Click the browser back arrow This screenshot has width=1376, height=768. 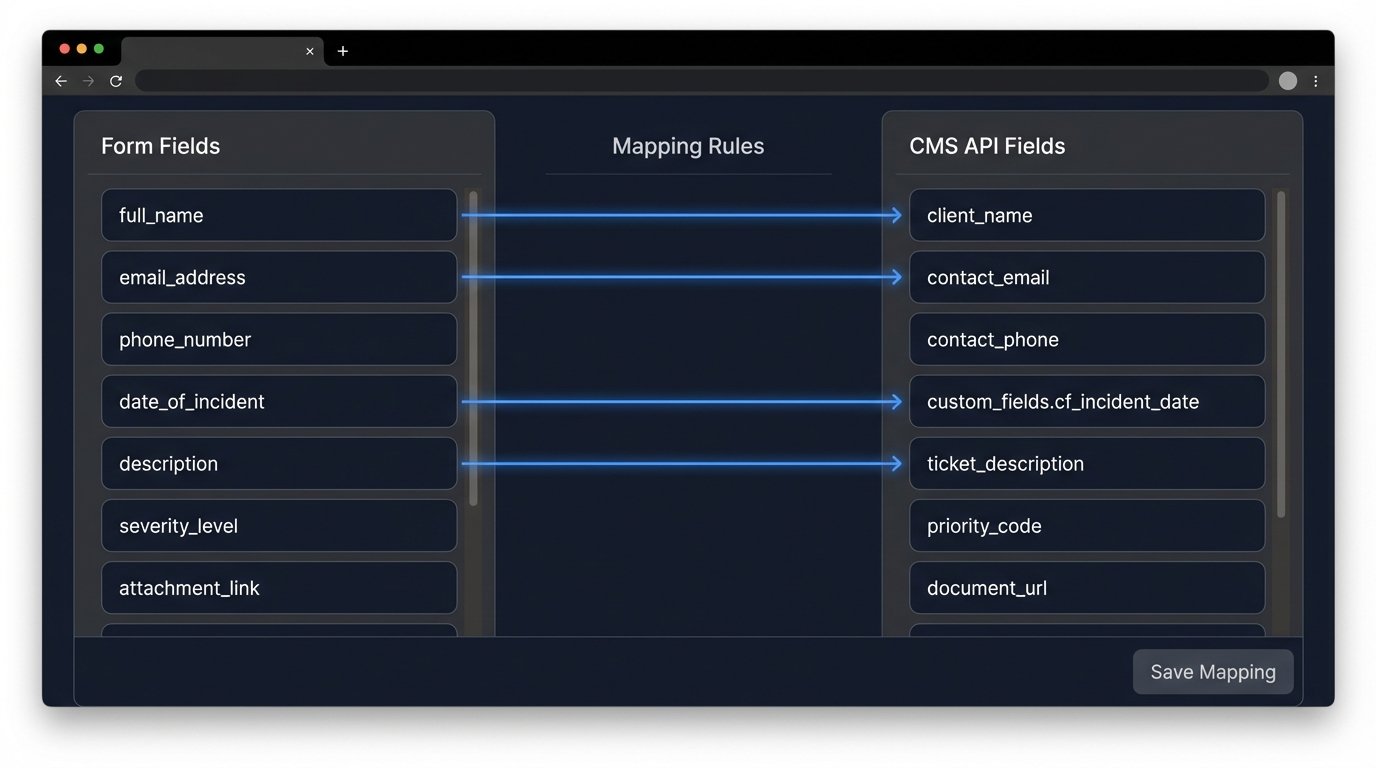[61, 81]
